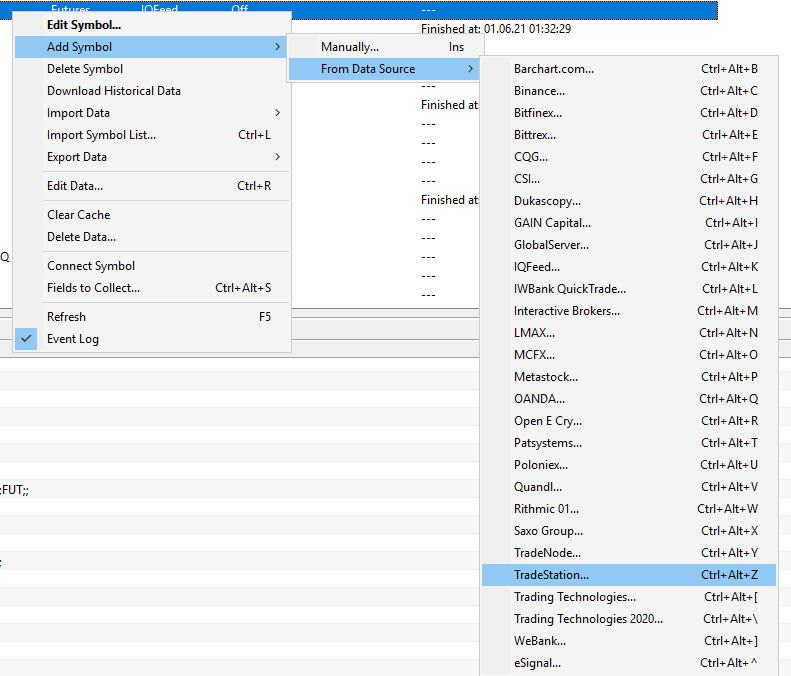Open Fields to Collect settings

[151, 288]
